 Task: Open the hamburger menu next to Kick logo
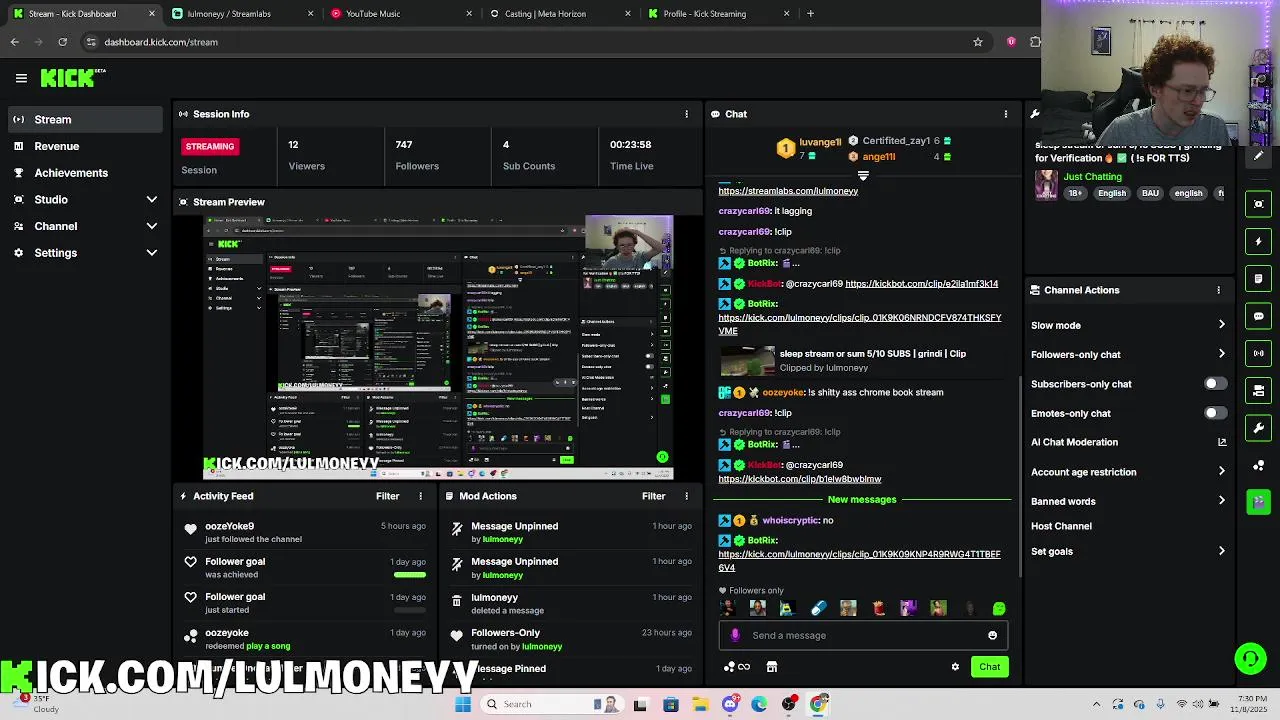click(x=21, y=78)
